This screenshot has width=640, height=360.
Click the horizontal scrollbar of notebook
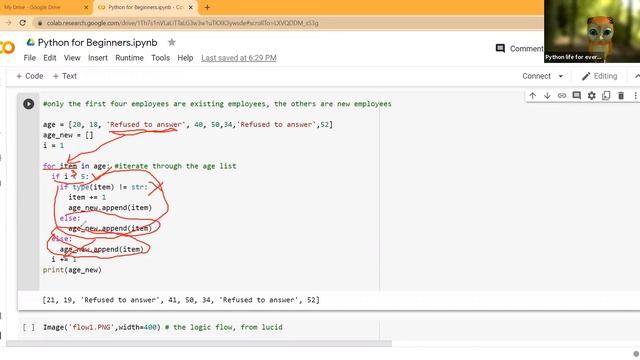pyautogui.click(x=199, y=344)
